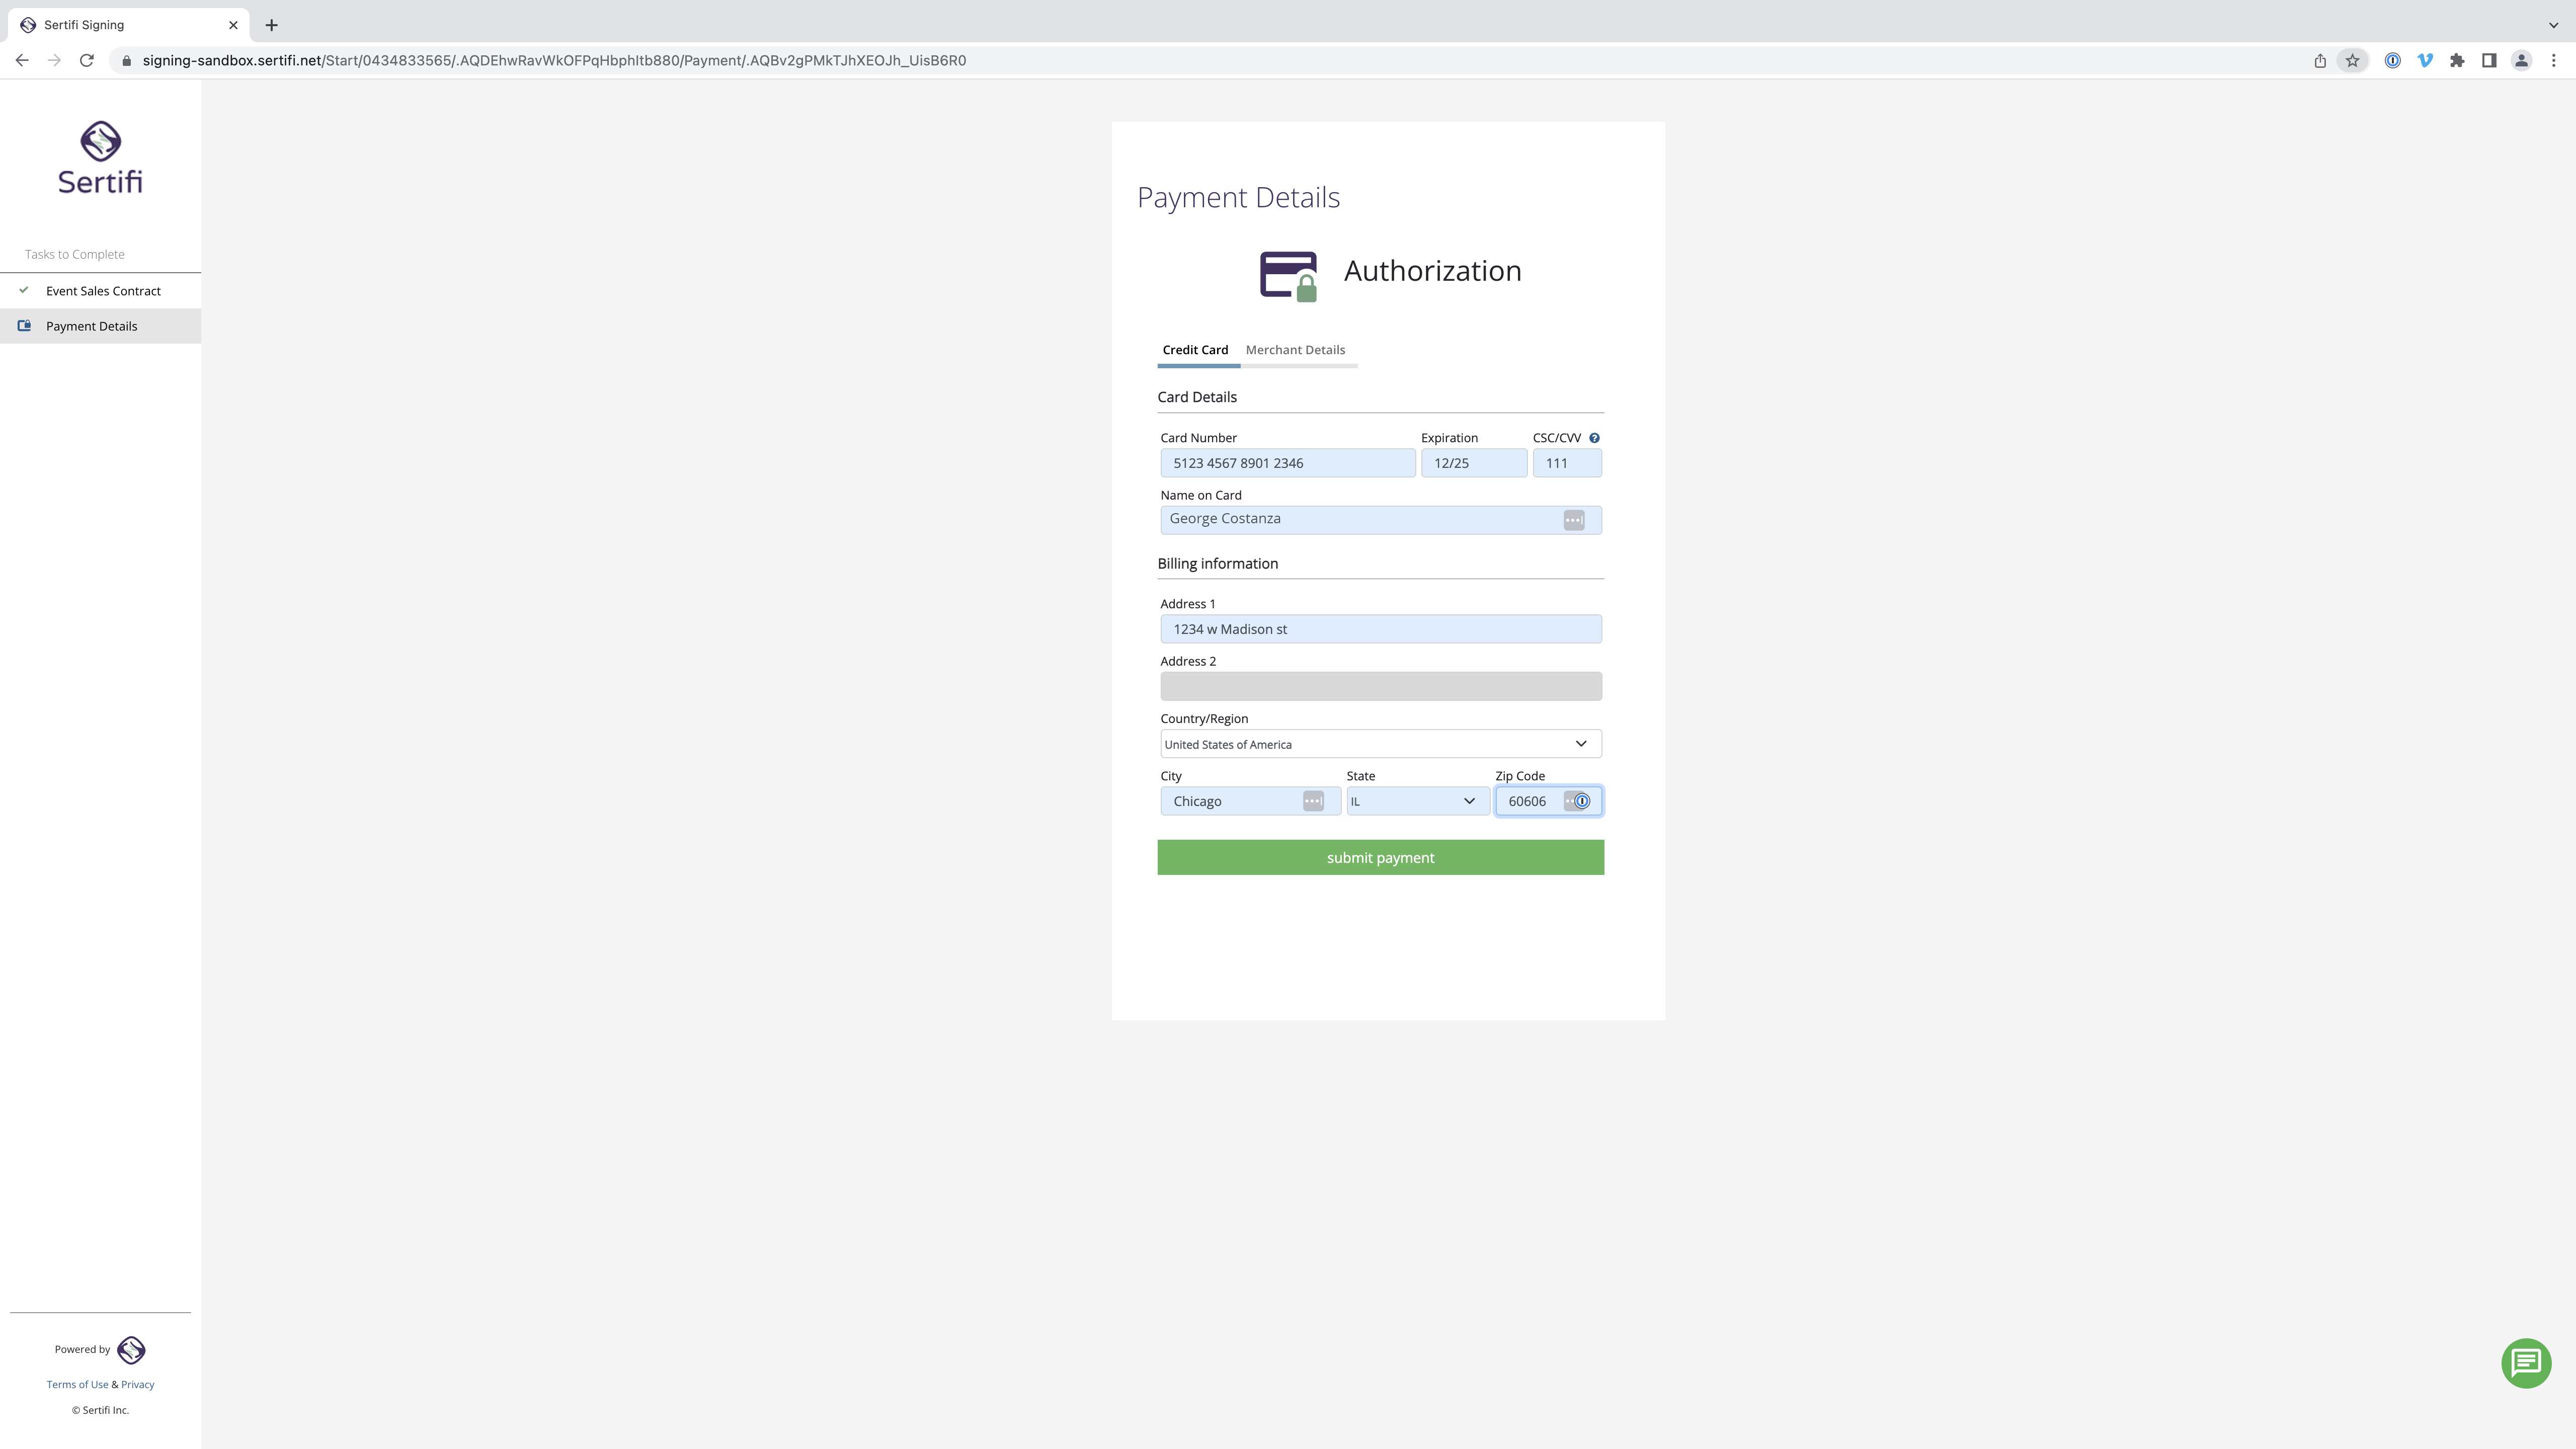The image size is (2576, 1449).
Task: Select the Payment Details task
Action: tap(100, 326)
